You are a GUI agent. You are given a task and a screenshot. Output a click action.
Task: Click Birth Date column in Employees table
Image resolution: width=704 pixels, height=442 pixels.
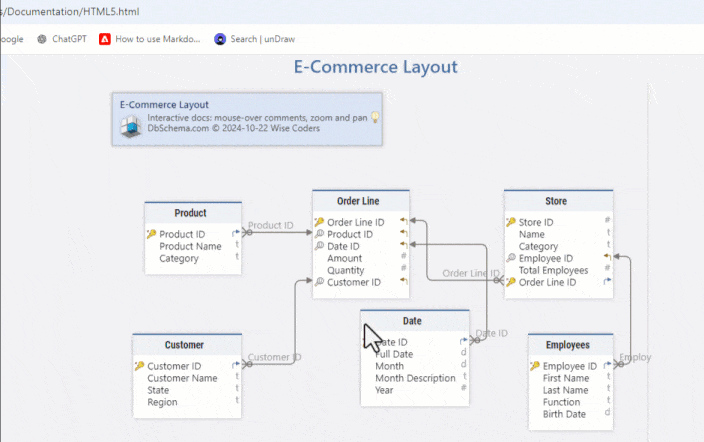tap(564, 414)
